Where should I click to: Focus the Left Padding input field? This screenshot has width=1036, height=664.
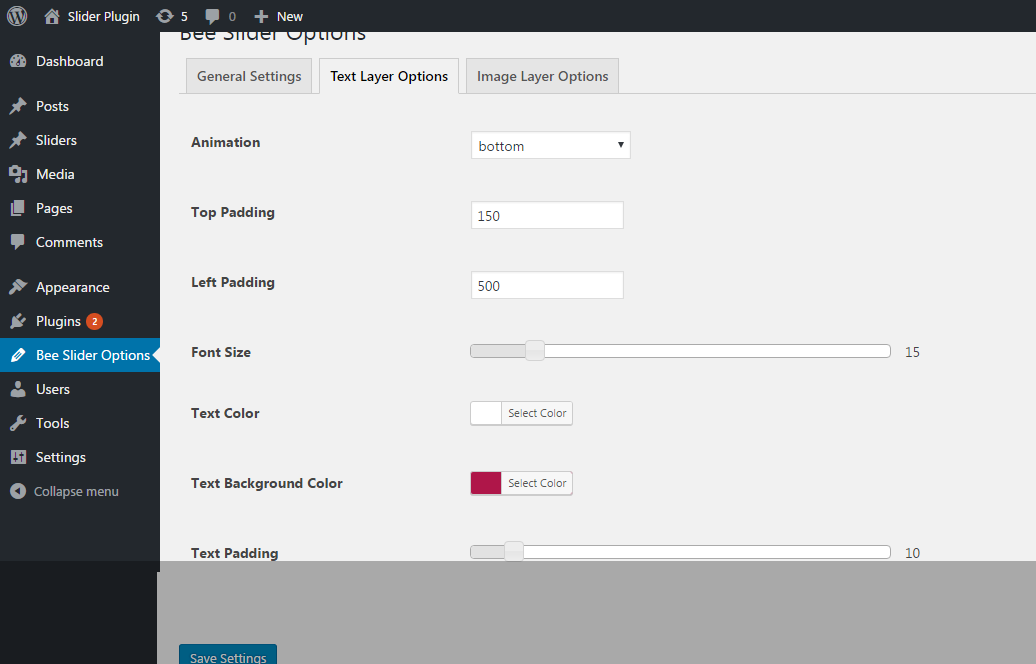tap(547, 286)
